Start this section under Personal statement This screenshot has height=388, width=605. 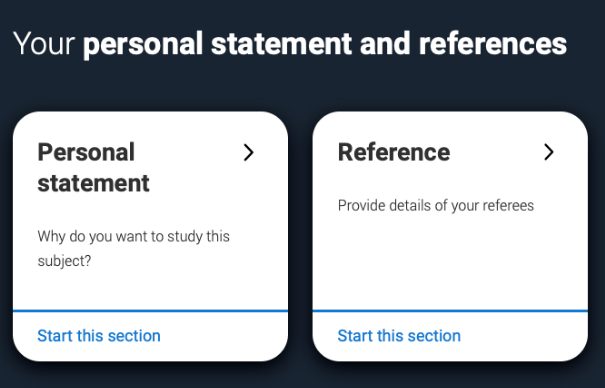point(99,336)
